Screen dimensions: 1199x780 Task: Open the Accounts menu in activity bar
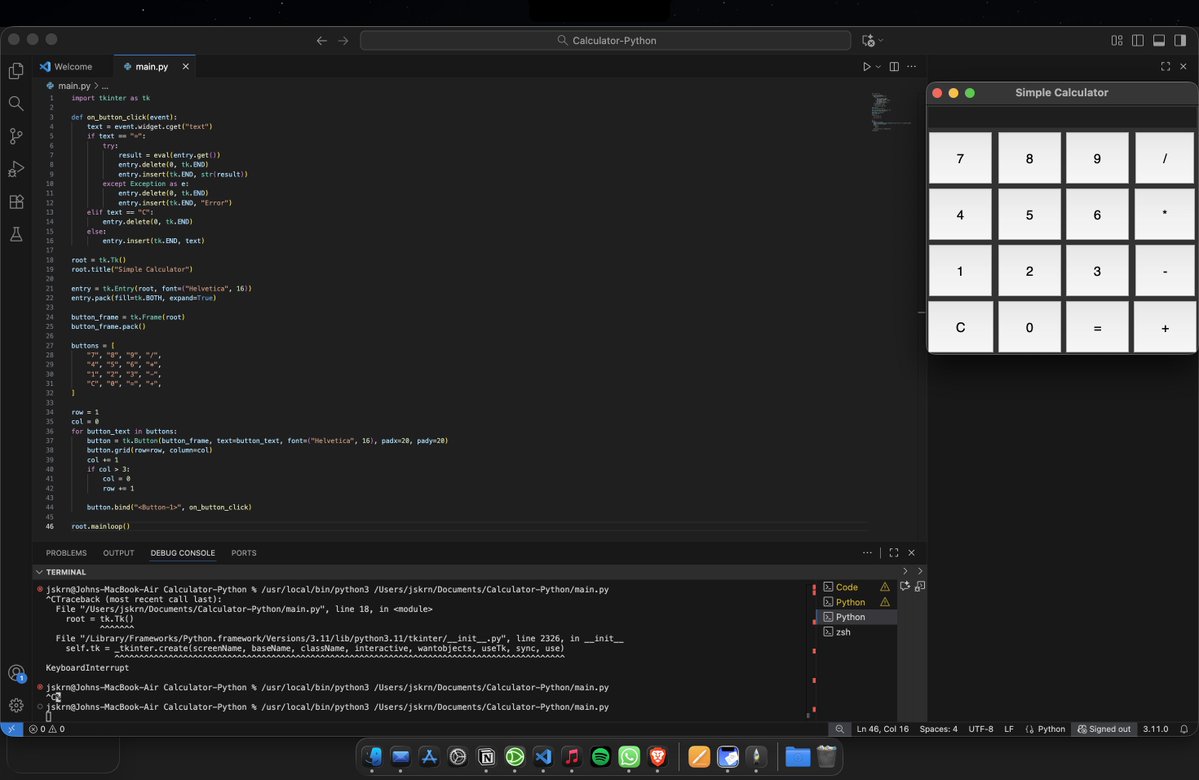tap(16, 673)
